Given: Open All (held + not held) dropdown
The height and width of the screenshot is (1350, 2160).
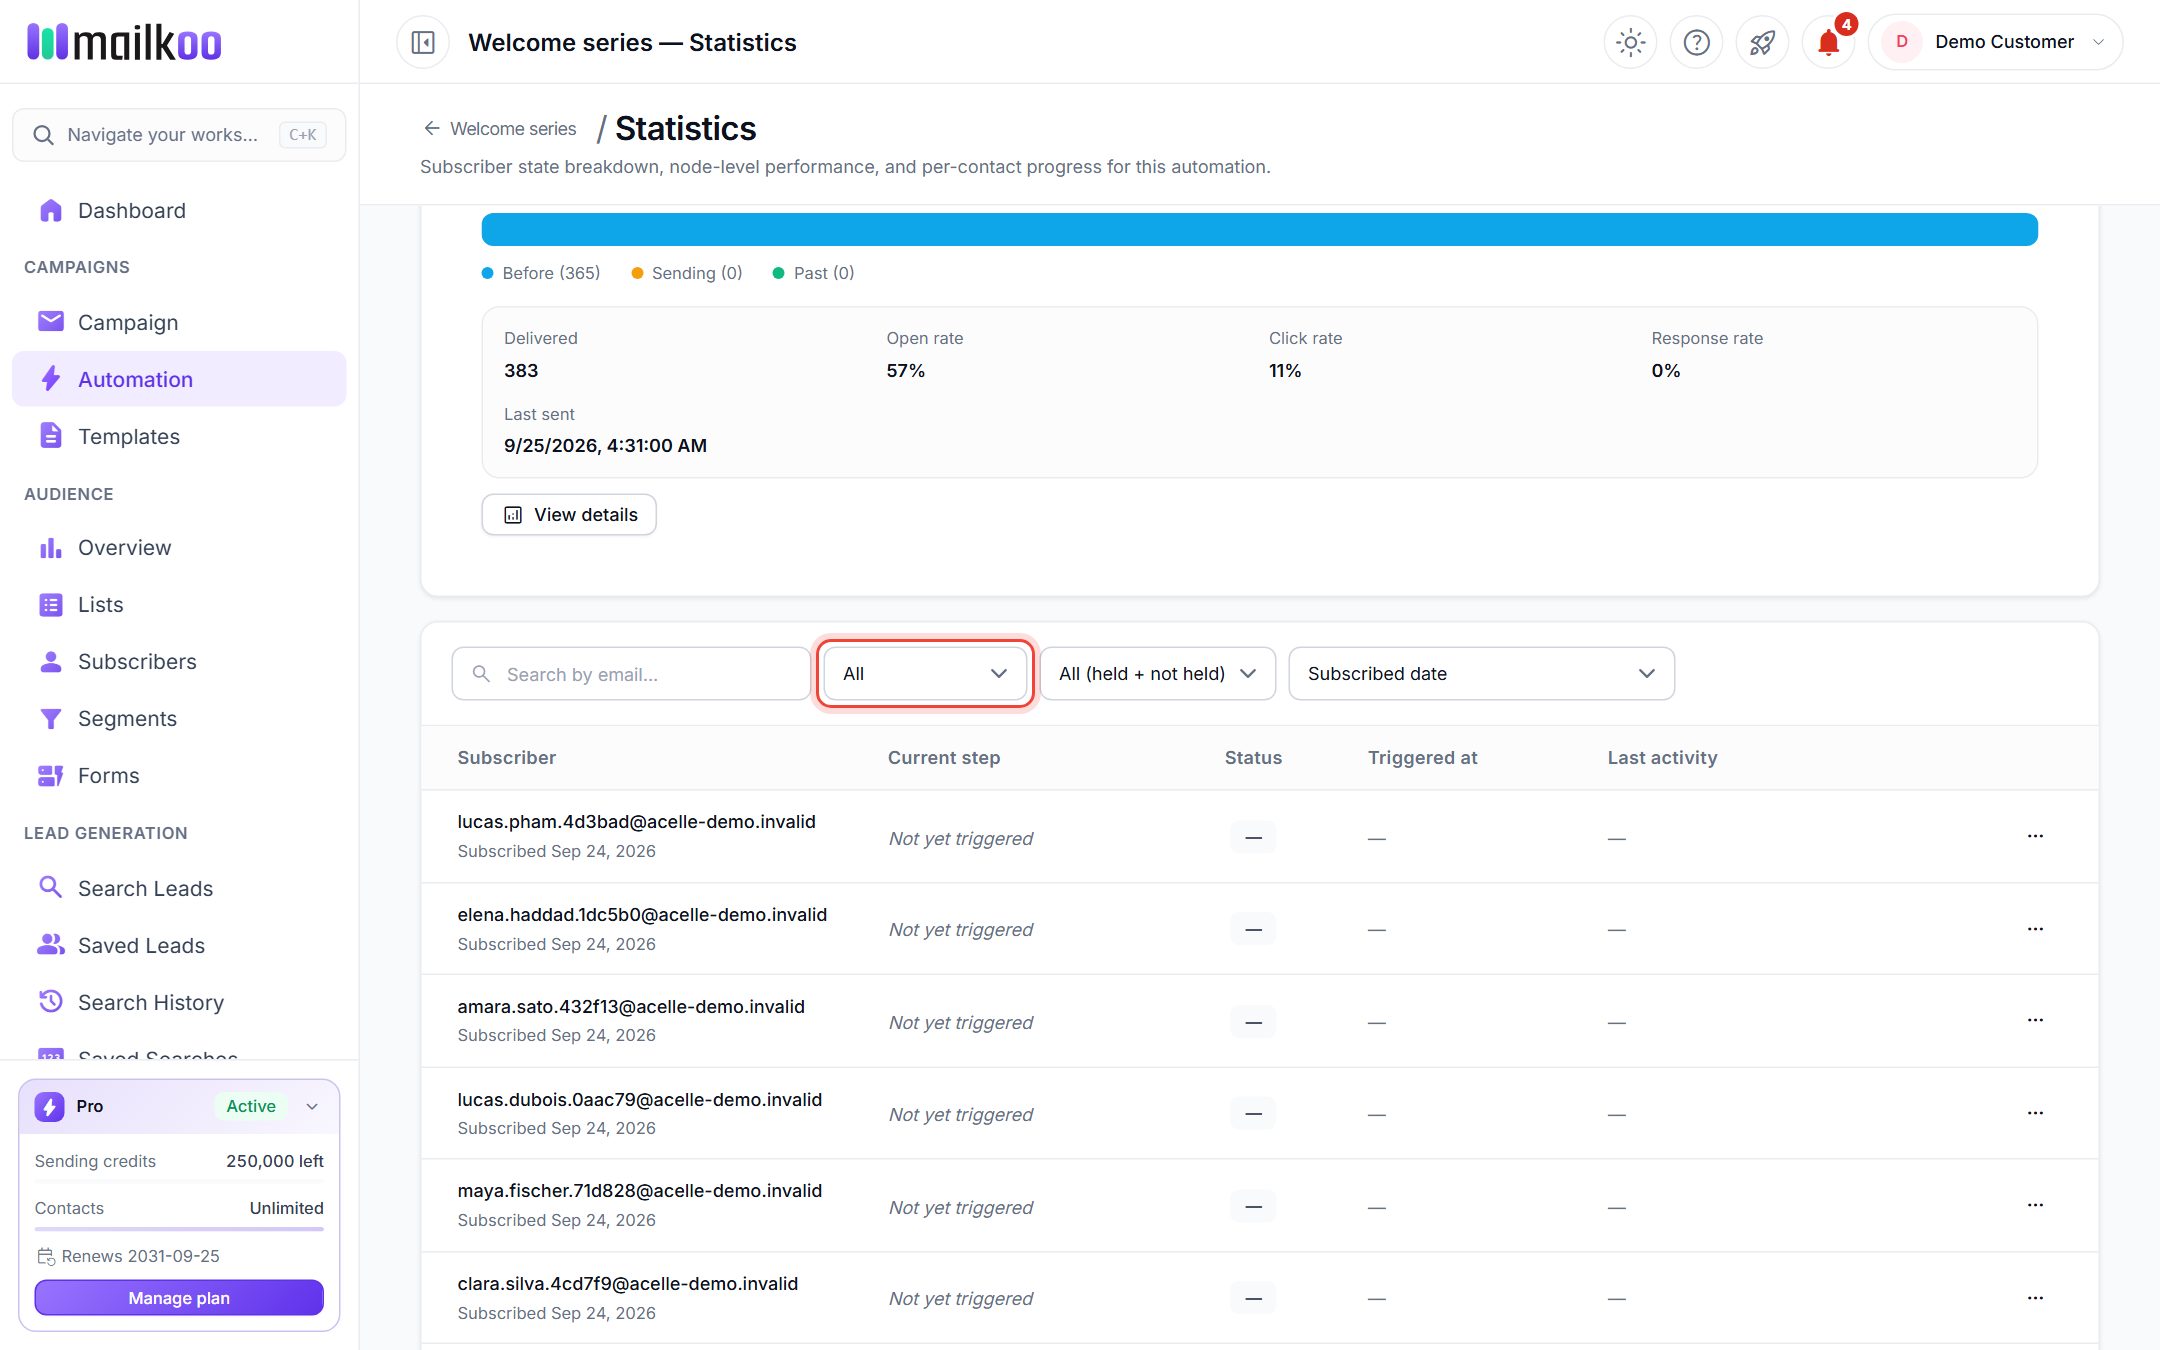Looking at the screenshot, I should tap(1158, 673).
